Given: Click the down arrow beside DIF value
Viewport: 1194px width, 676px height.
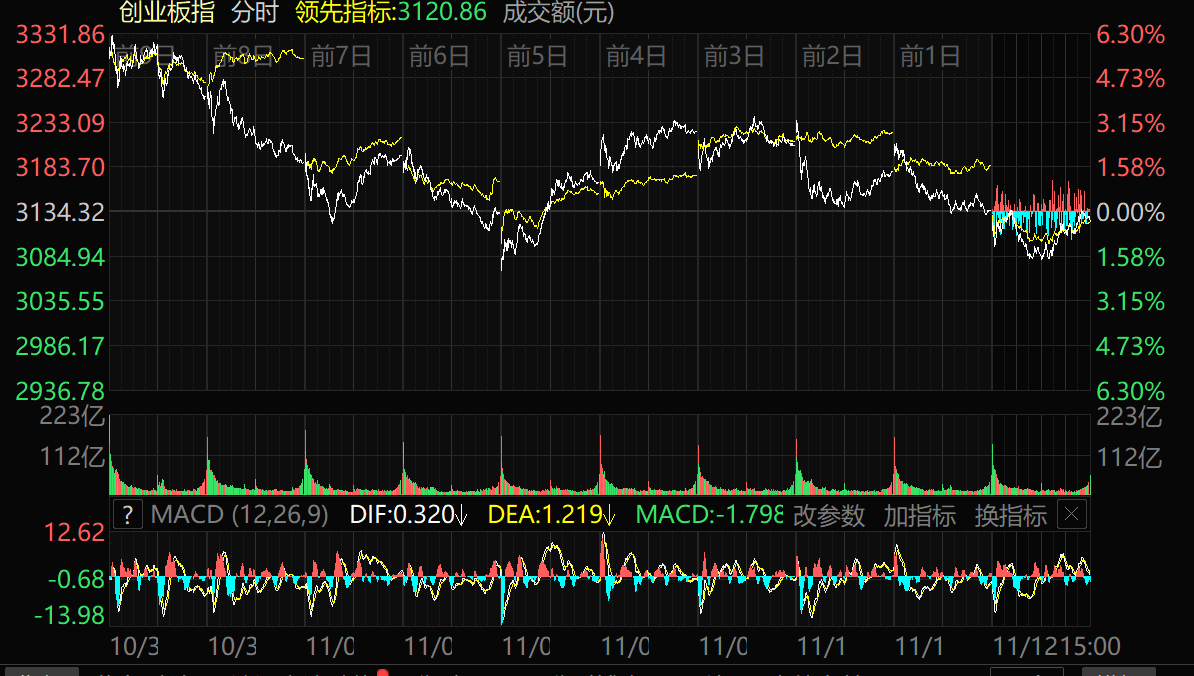Looking at the screenshot, I should (461, 516).
